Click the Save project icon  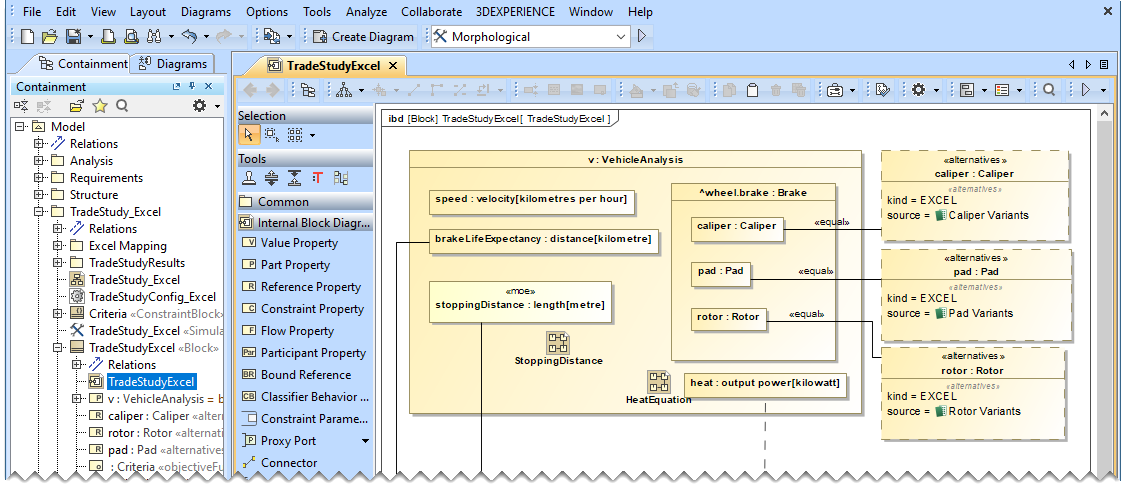[x=73, y=37]
